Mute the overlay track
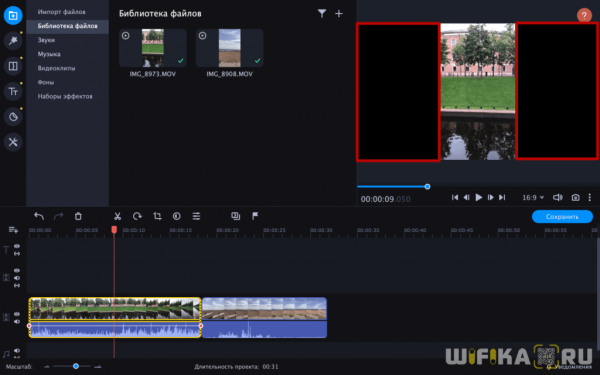 click(17, 278)
